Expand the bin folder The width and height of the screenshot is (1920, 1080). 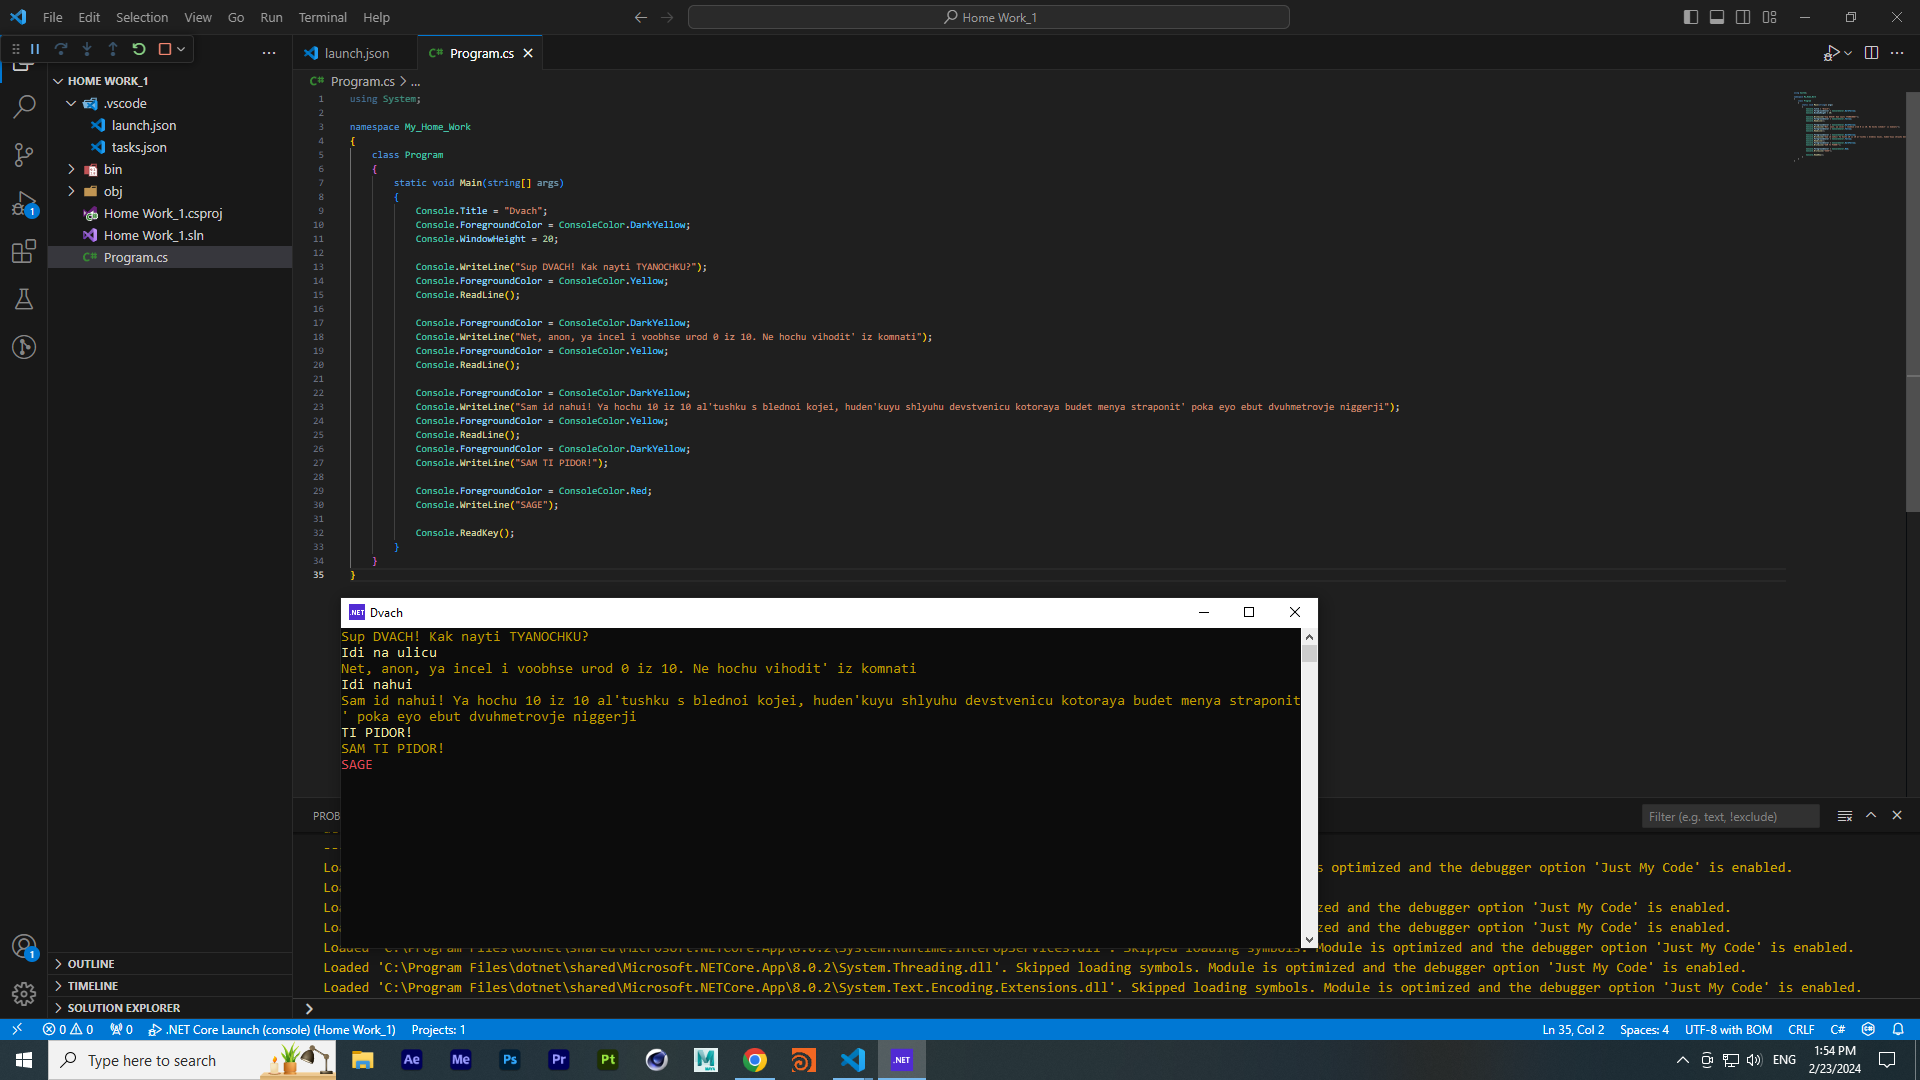point(112,169)
